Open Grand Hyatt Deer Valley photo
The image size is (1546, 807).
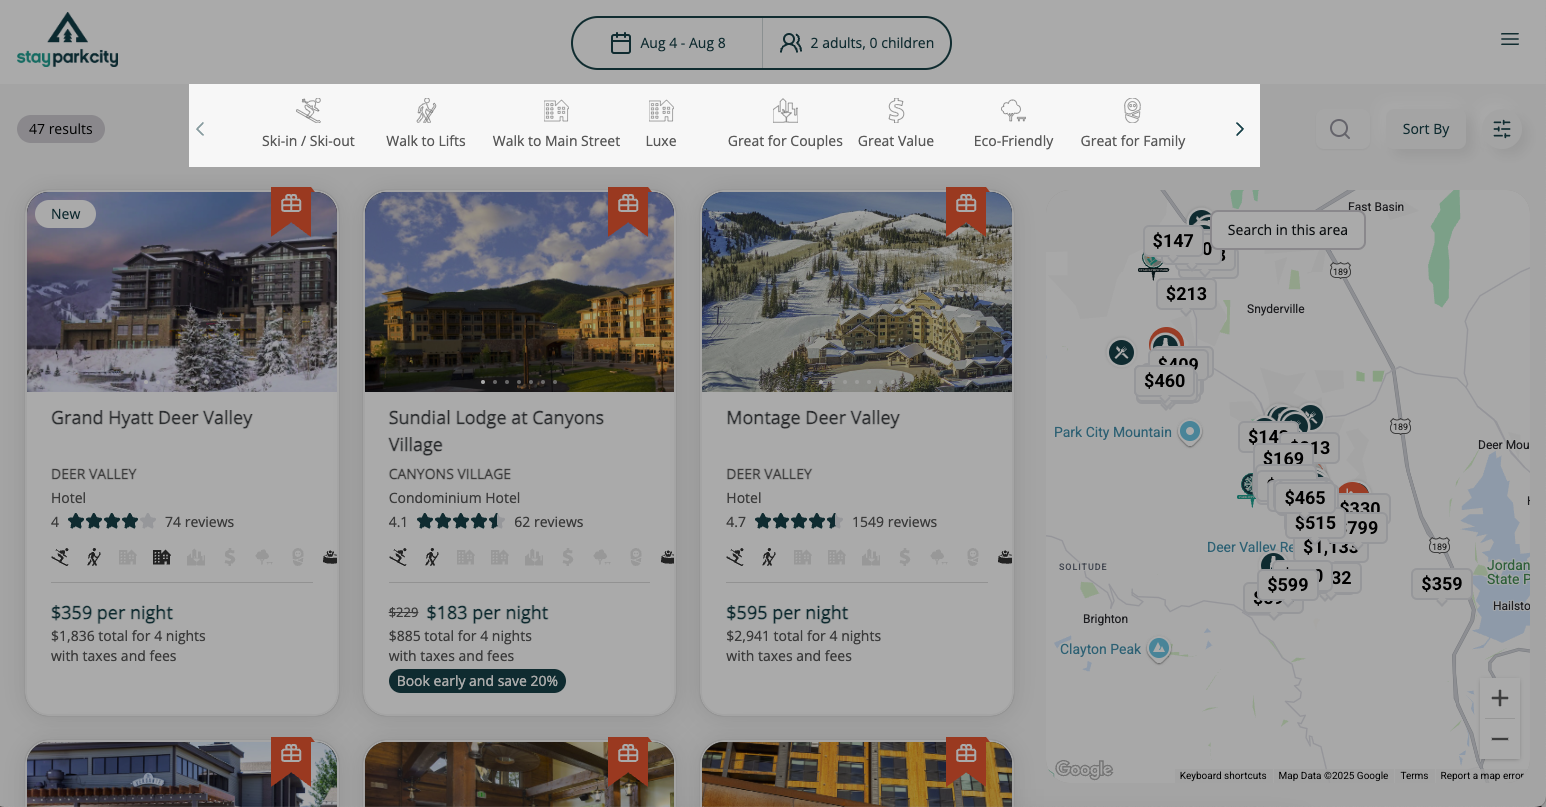[182, 292]
